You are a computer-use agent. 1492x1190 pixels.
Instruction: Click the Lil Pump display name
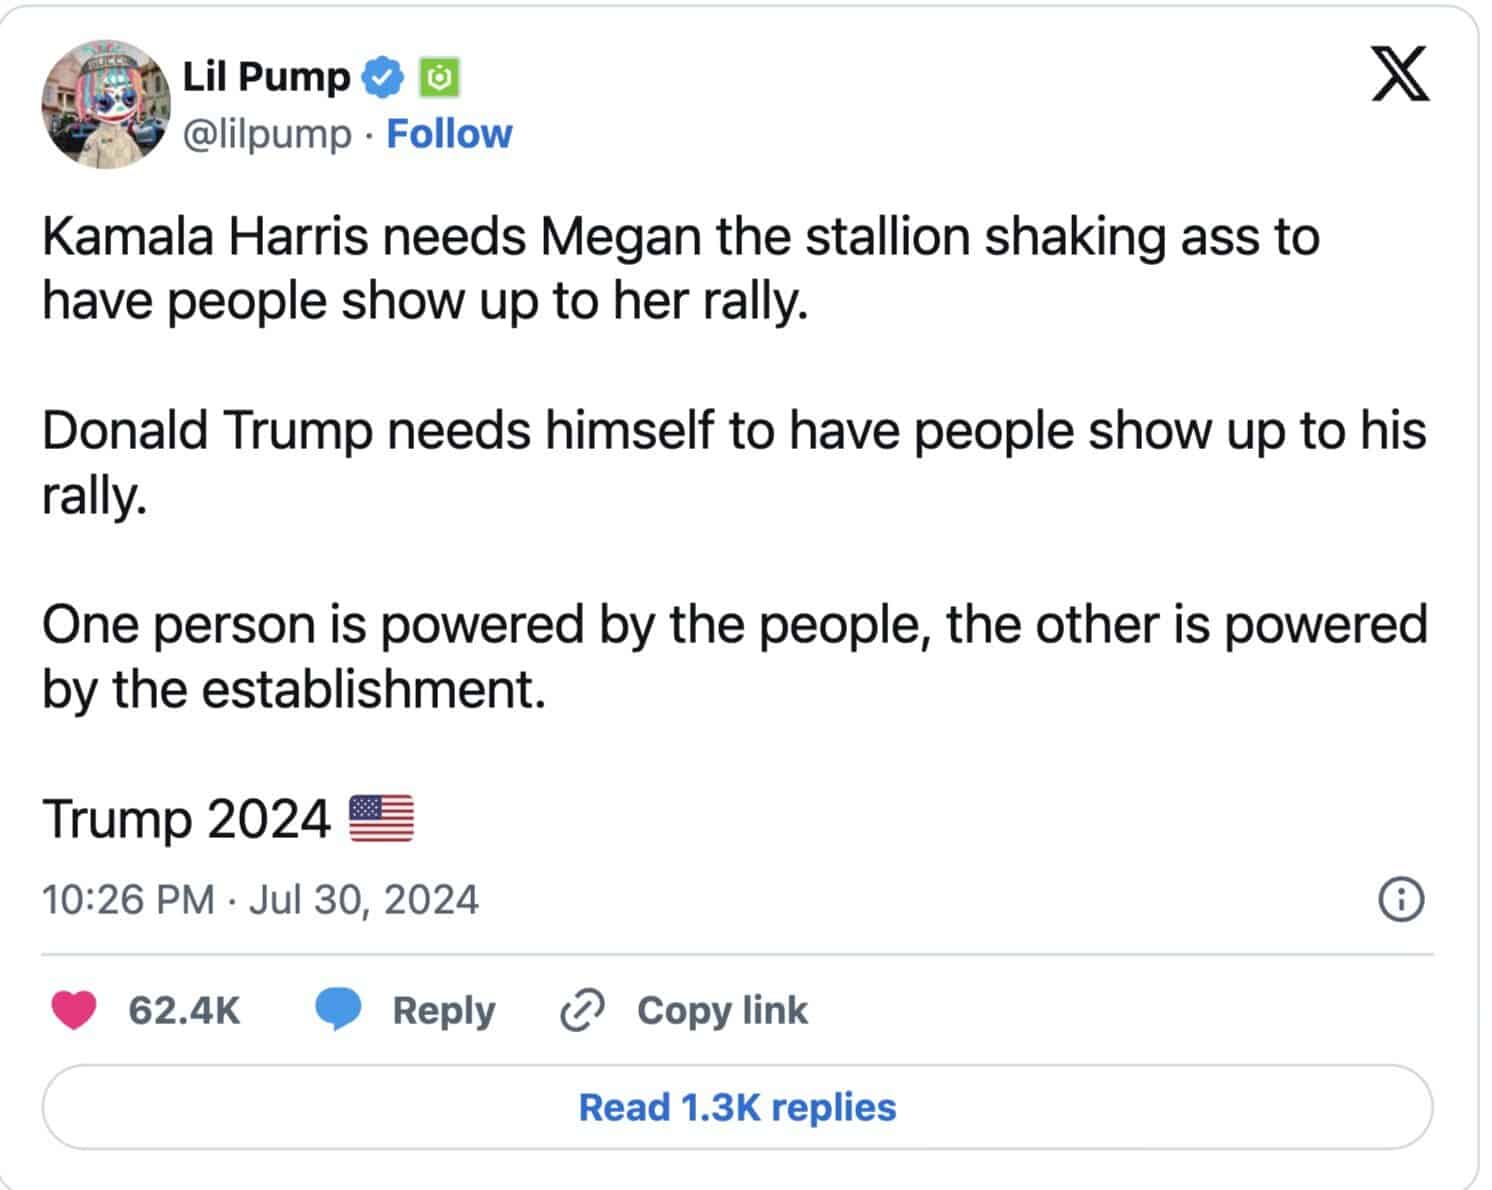pyautogui.click(x=266, y=76)
